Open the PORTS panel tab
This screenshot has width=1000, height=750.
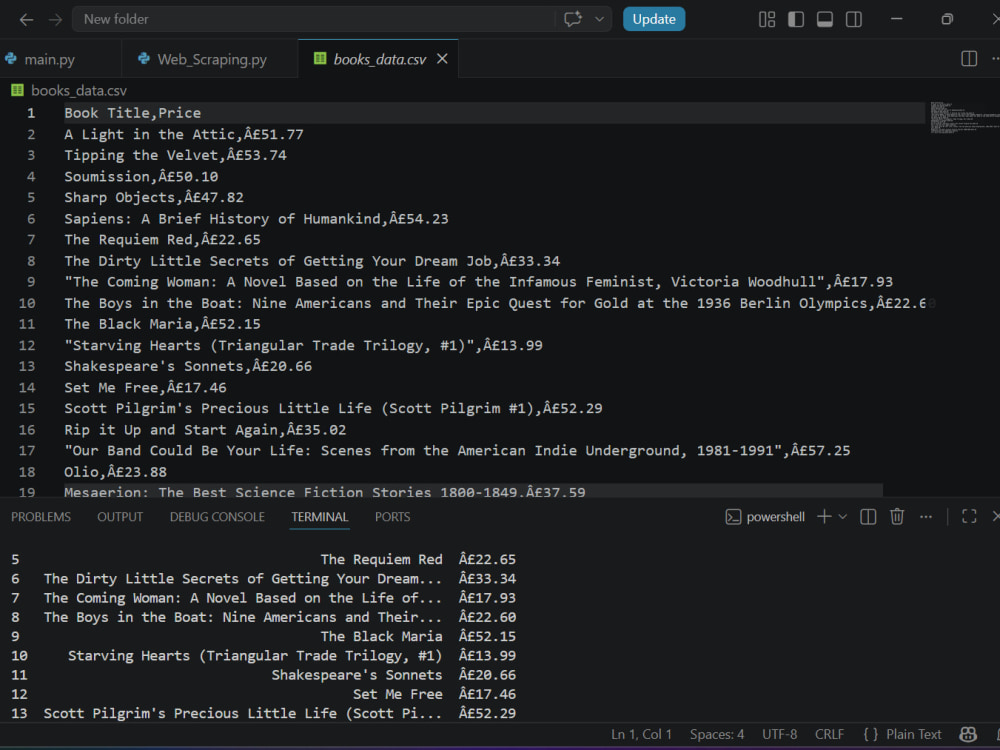[392, 517]
